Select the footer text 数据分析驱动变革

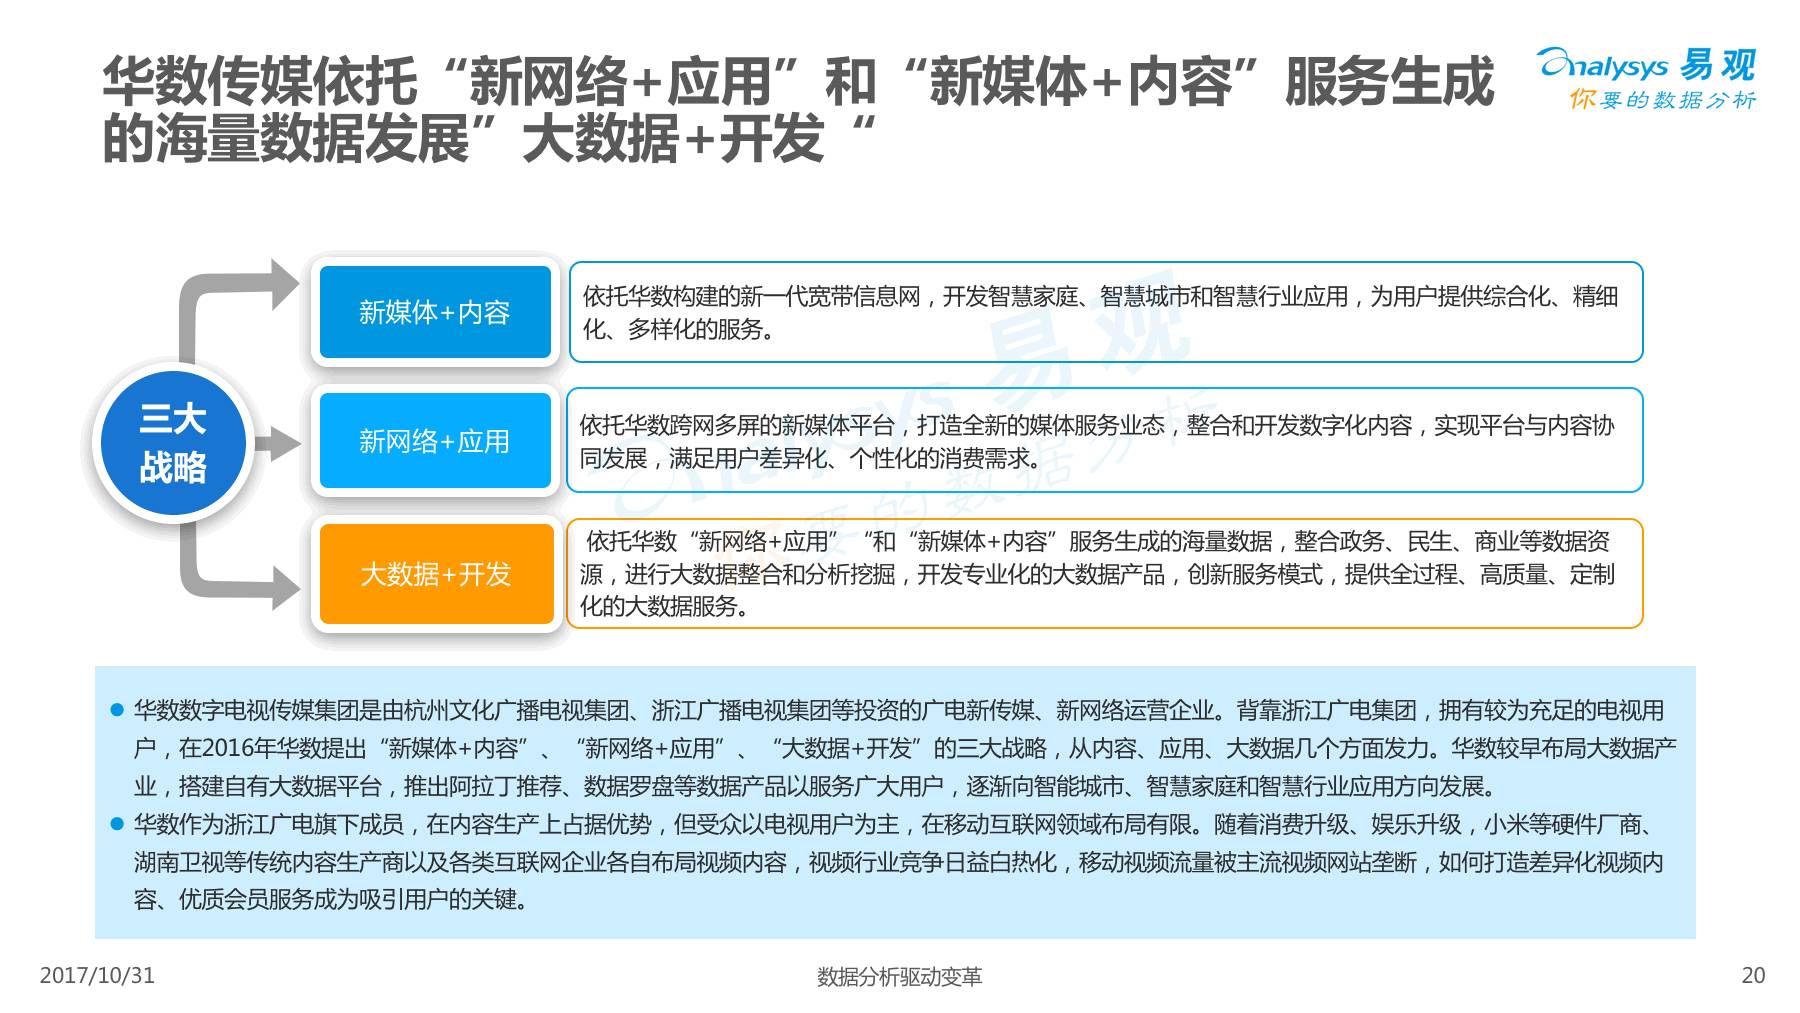tap(899, 977)
